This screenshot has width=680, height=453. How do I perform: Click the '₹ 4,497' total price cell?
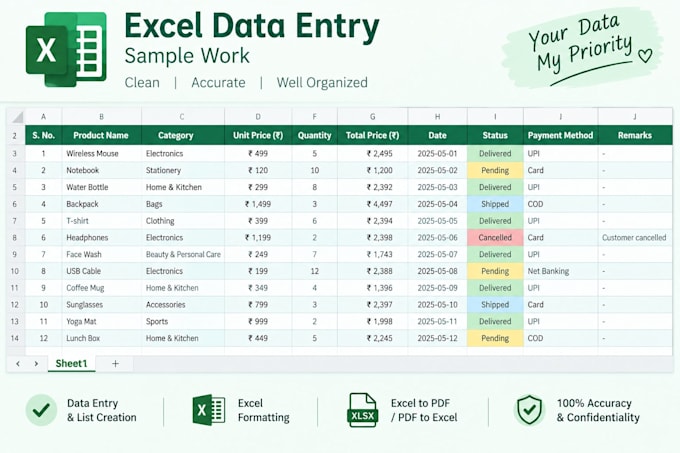[373, 204]
